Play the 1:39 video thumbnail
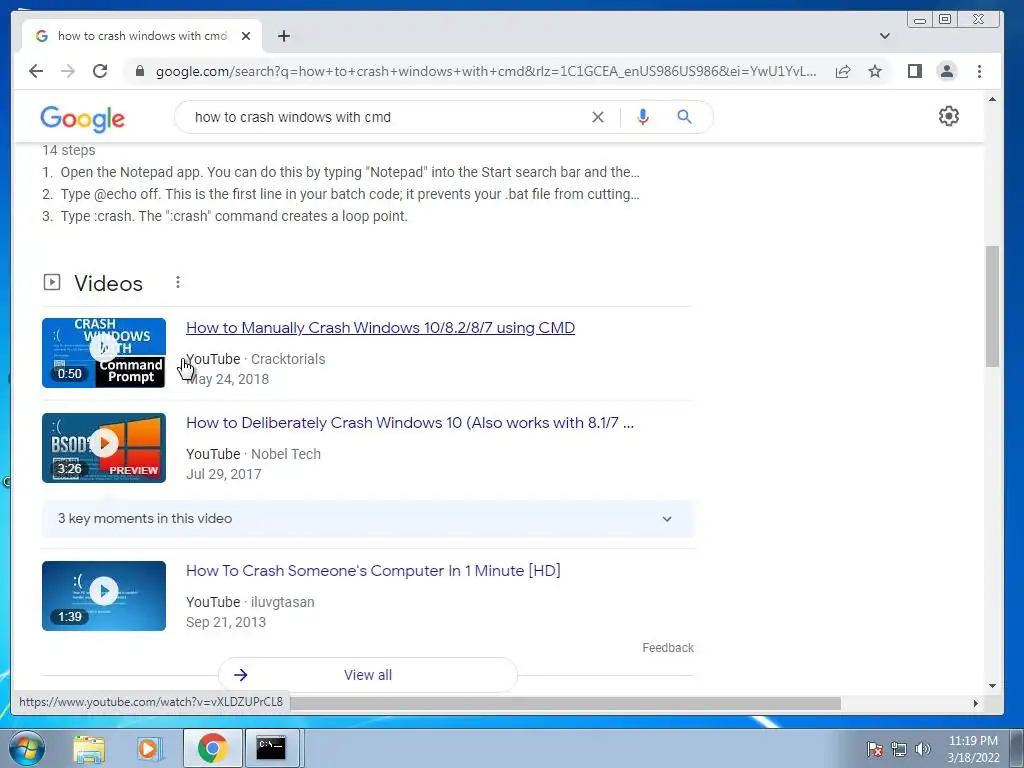This screenshot has height=768, width=1024. [104, 596]
